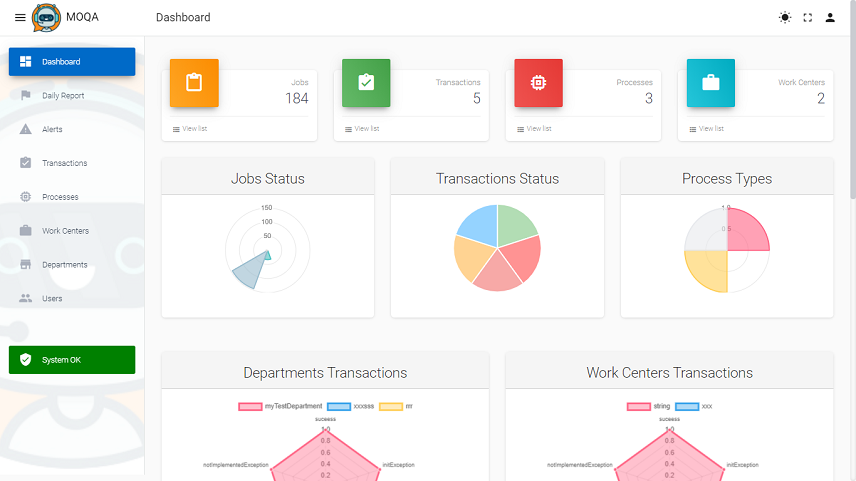
Task: Open Departments in sidebar
Action: (72, 265)
